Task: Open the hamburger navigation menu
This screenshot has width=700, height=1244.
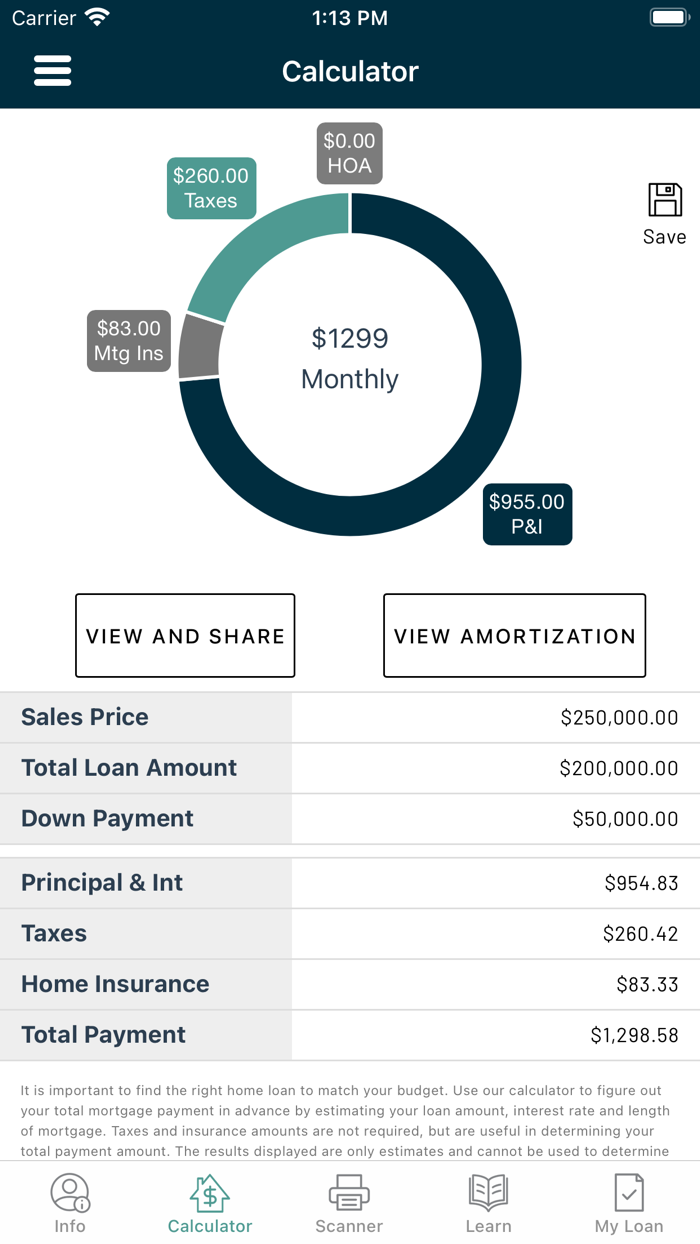Action: [x=52, y=70]
